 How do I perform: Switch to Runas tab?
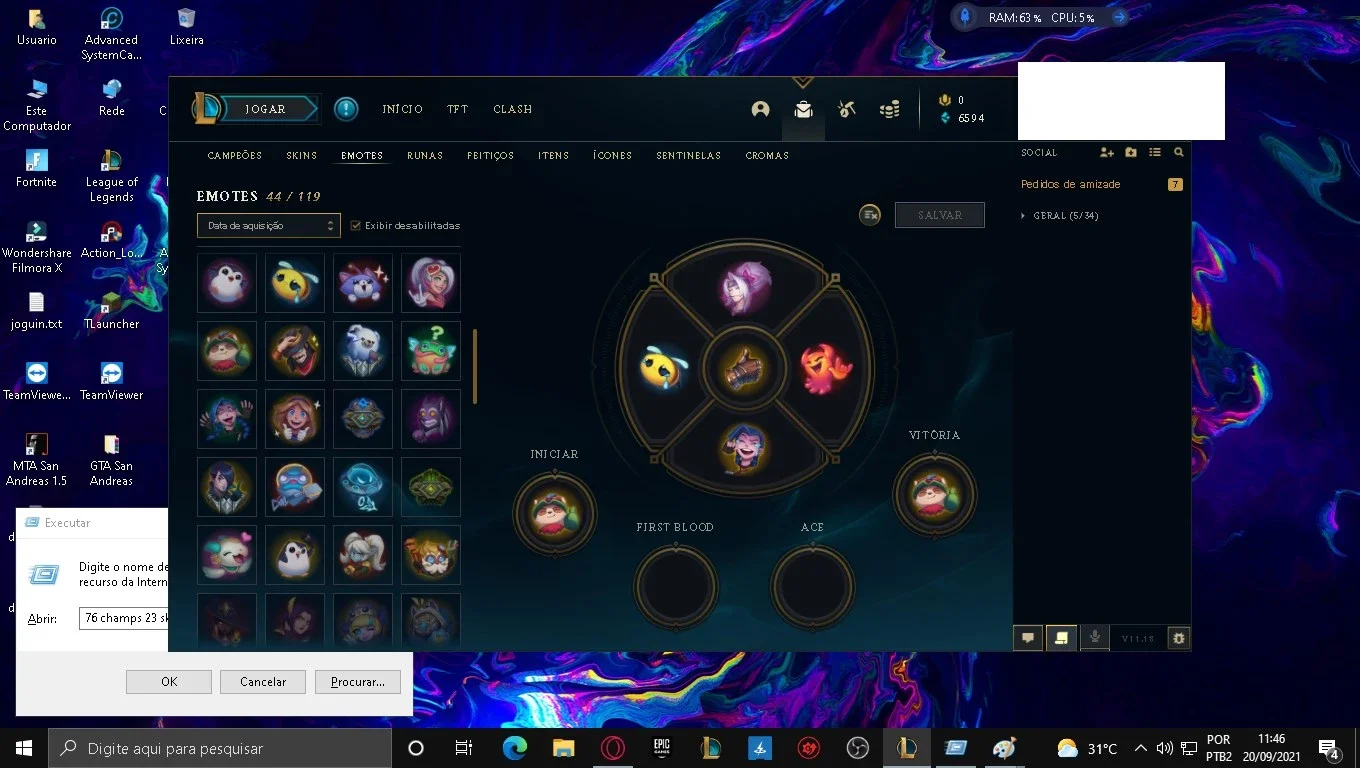pyautogui.click(x=425, y=156)
